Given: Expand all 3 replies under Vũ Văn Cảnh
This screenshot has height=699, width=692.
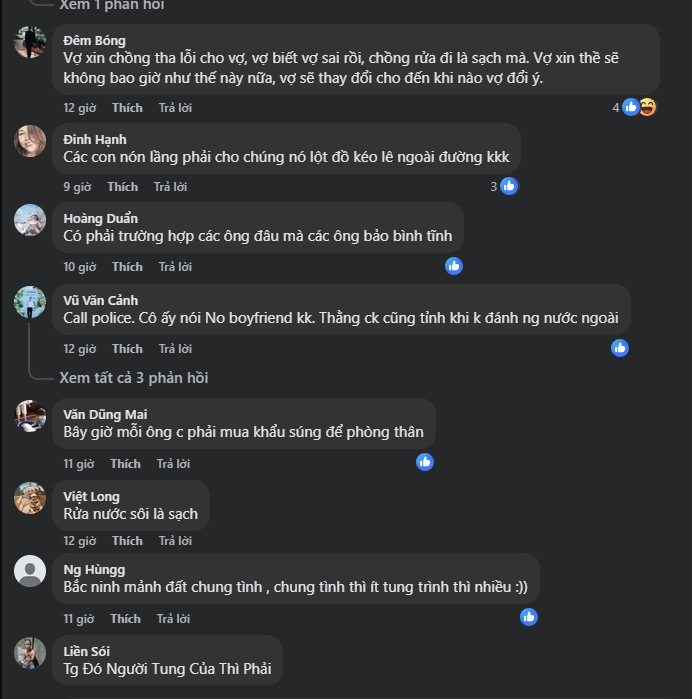Looking at the screenshot, I should point(133,378).
